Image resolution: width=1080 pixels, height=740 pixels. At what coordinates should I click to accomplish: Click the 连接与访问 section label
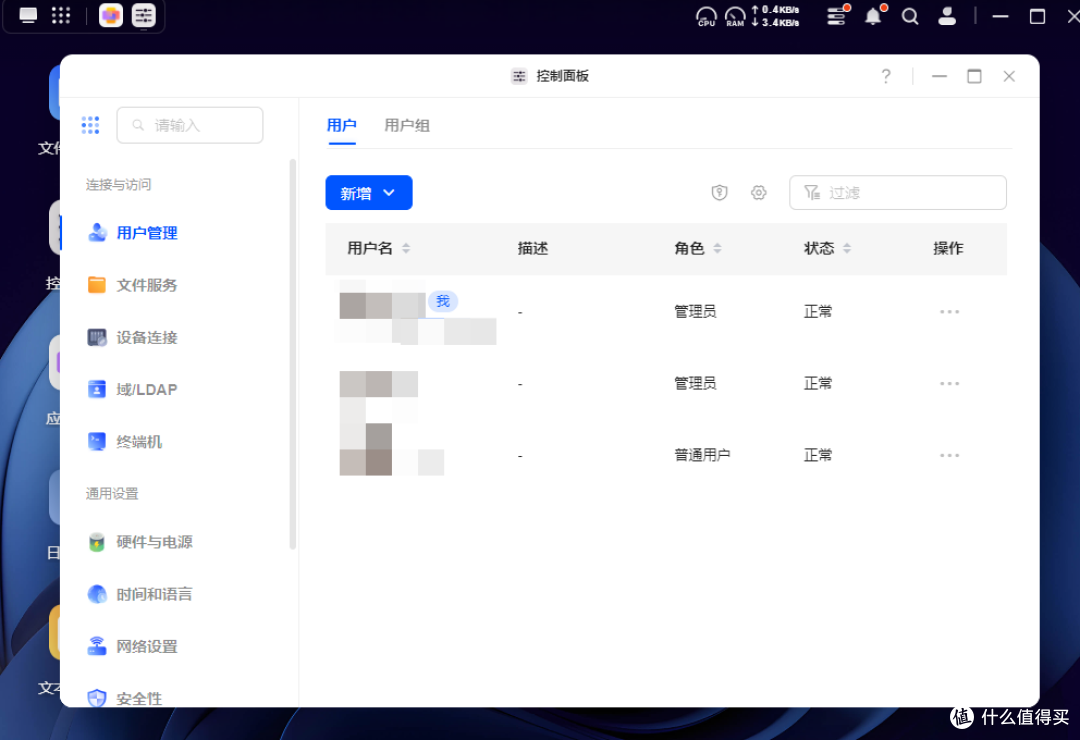pyautogui.click(x=118, y=184)
